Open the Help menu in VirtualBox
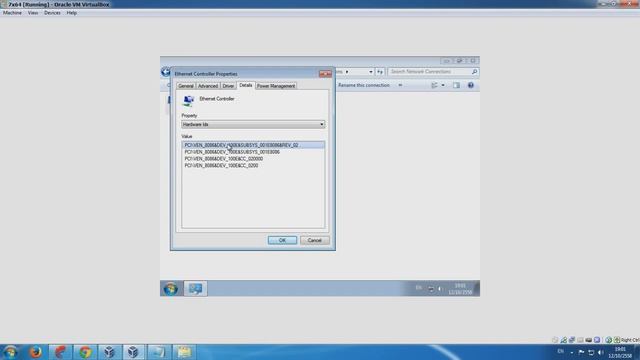Screen dimensions: 640x360 tap(71, 13)
